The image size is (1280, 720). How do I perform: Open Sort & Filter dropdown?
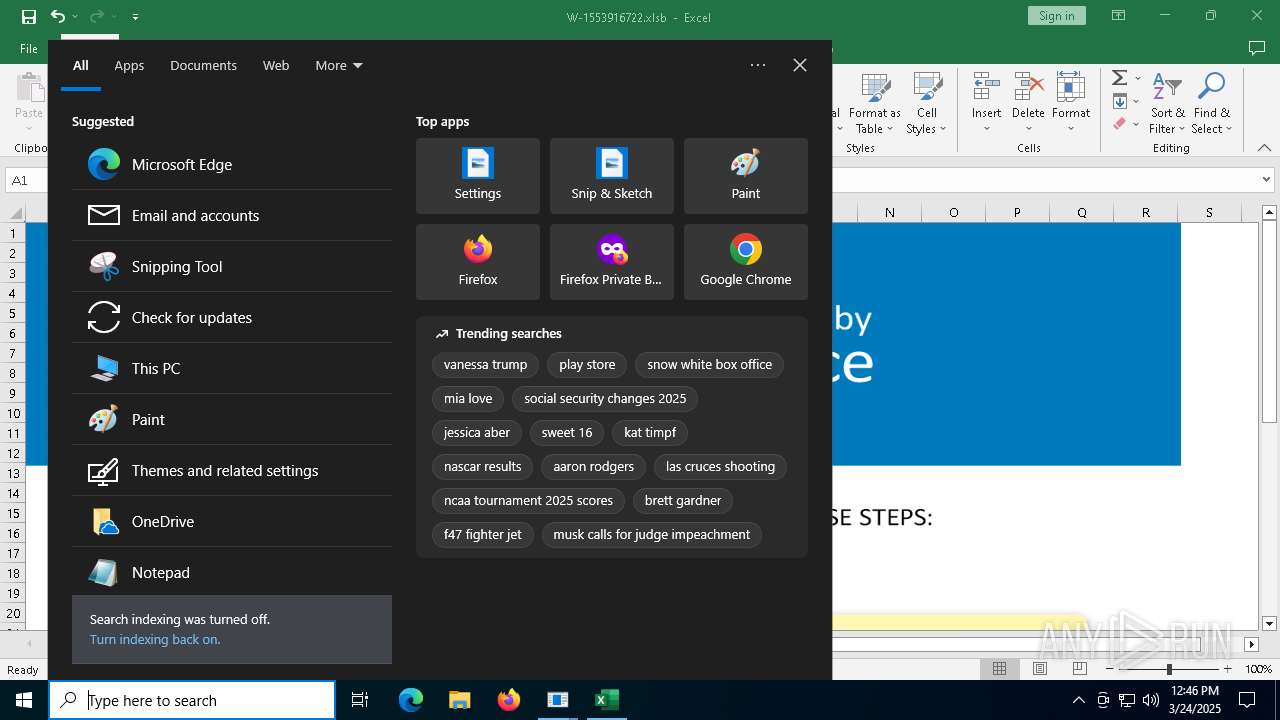pyautogui.click(x=1167, y=104)
